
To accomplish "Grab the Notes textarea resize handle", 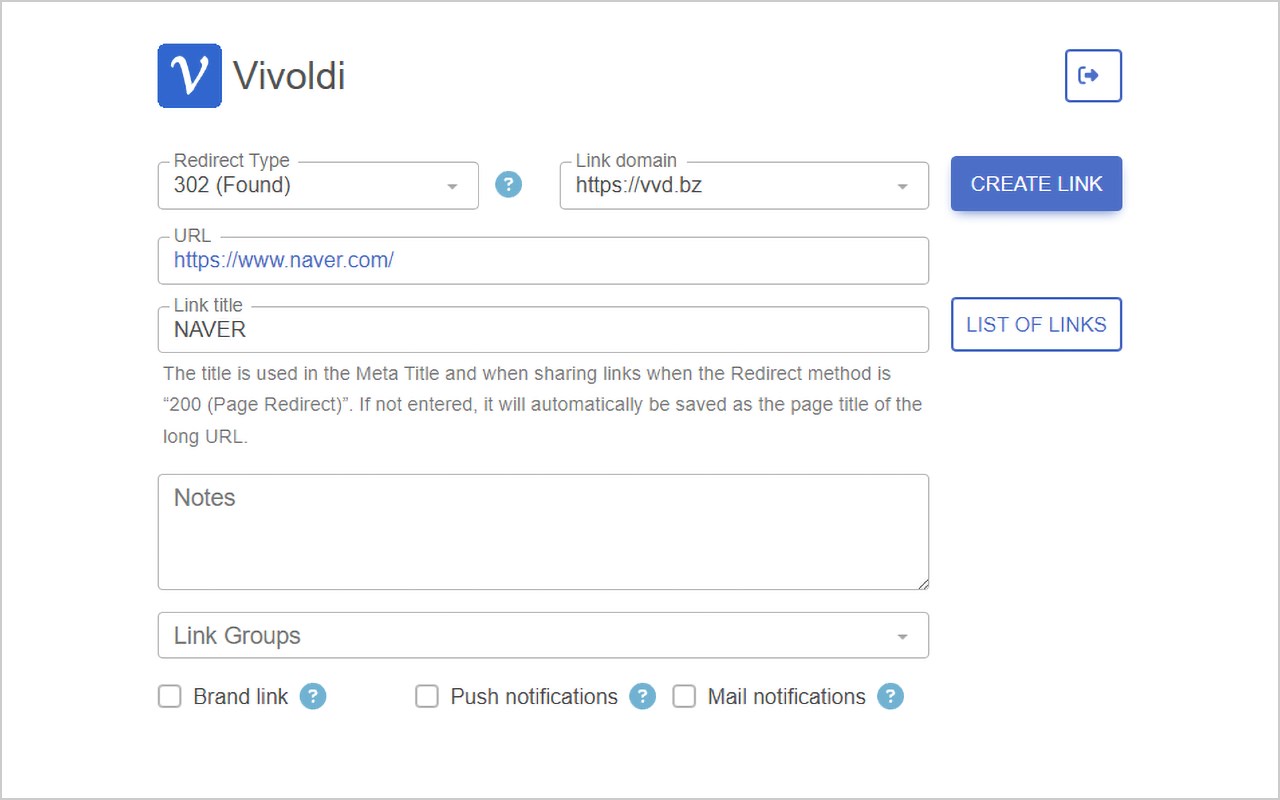I will [x=922, y=584].
